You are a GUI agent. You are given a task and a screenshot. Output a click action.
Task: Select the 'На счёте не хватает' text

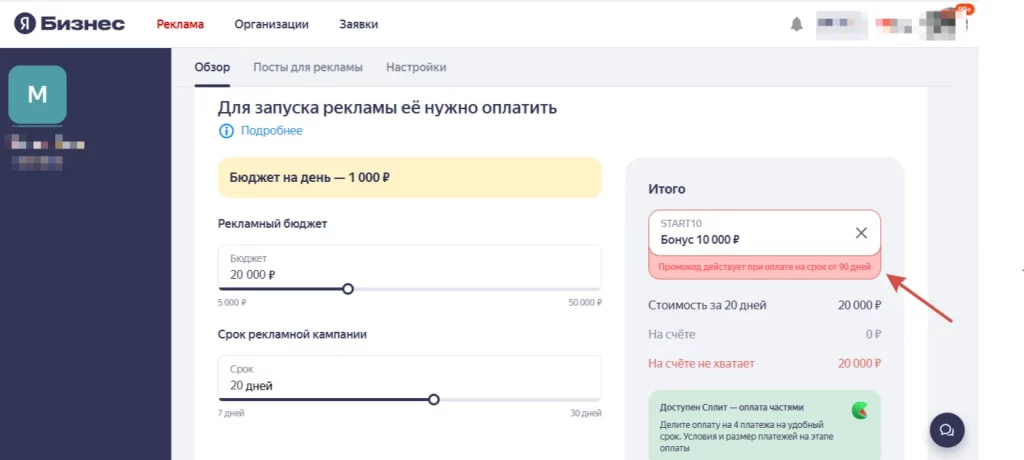coord(701,363)
